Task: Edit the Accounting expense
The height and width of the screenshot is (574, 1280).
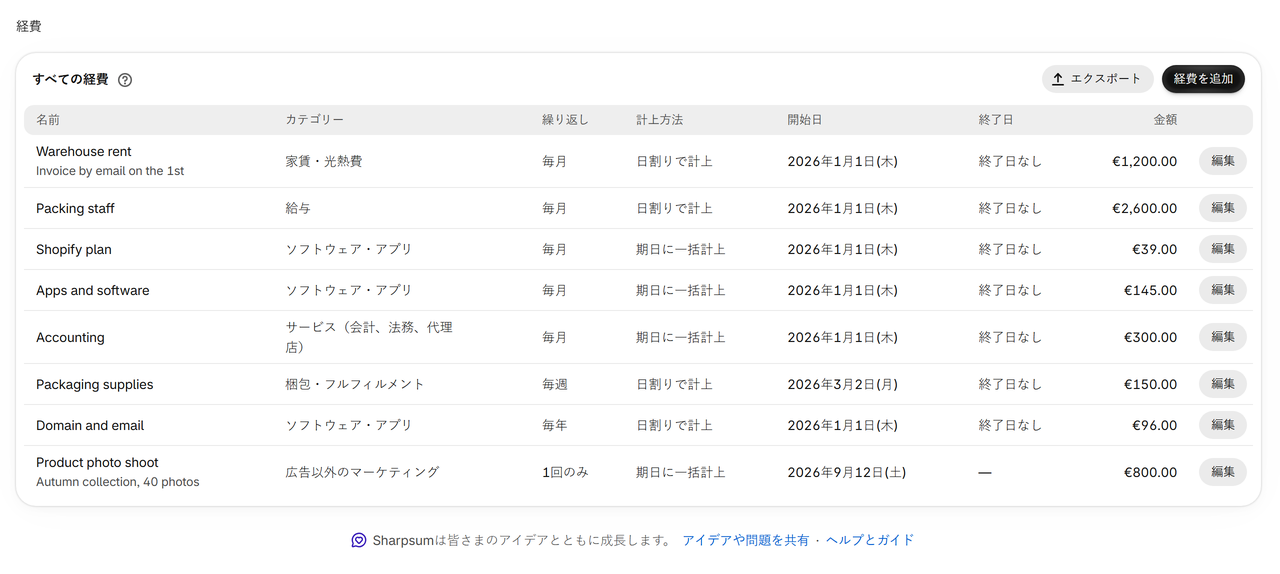Action: (1222, 337)
